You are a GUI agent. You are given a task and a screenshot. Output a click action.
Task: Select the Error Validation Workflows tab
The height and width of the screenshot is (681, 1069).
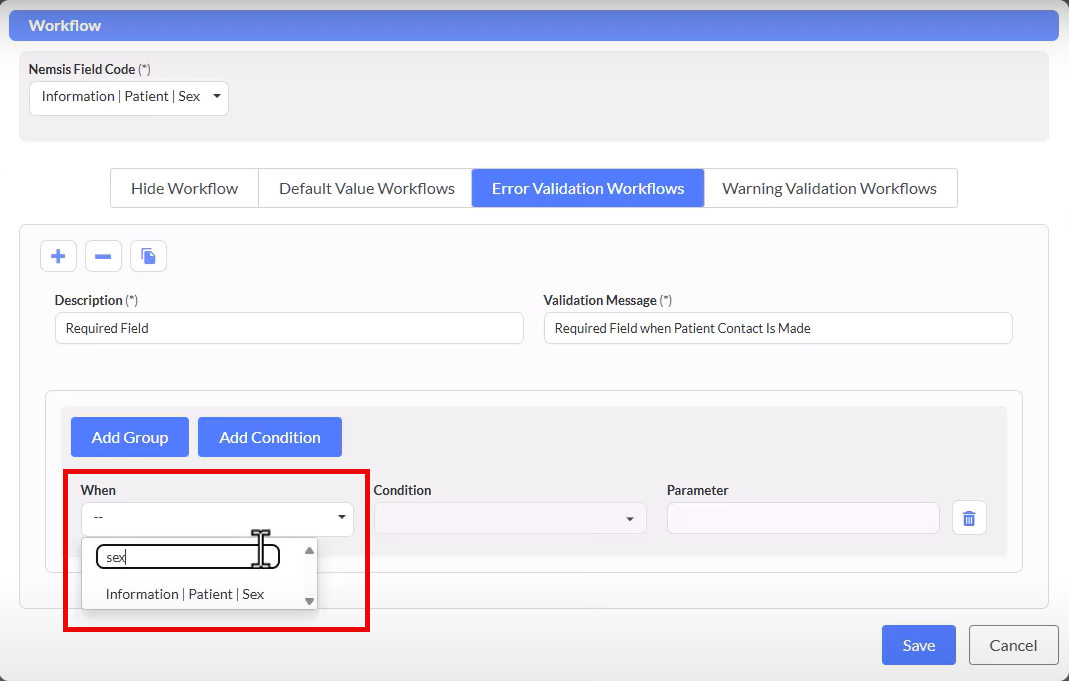click(x=588, y=188)
